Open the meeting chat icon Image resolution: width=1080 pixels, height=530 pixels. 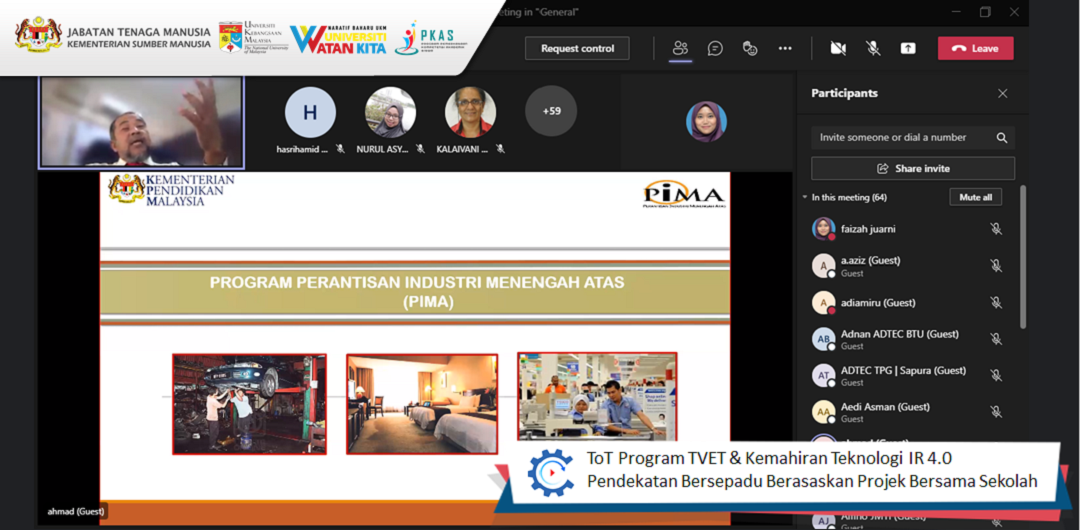[715, 48]
